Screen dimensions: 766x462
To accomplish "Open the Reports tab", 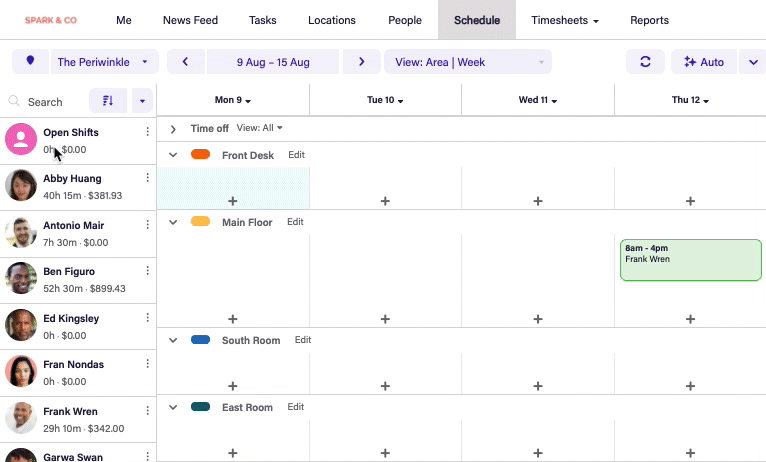I will [649, 20].
